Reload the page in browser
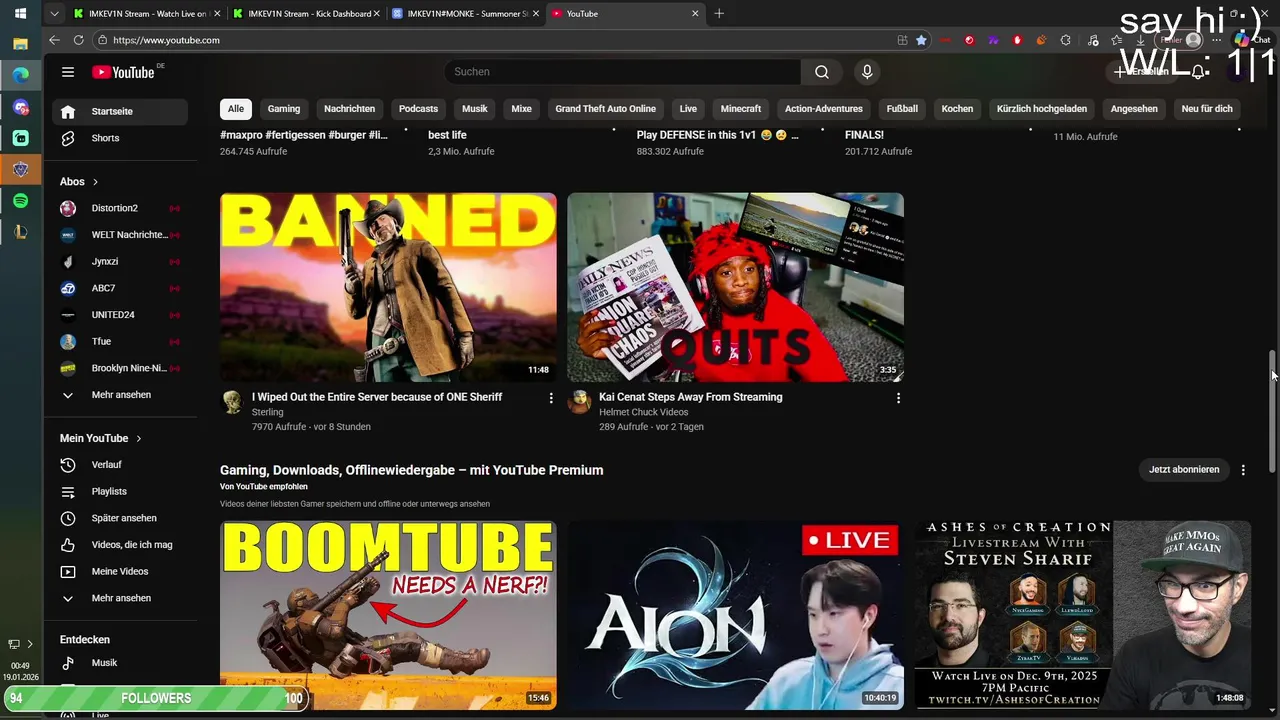 78,40
